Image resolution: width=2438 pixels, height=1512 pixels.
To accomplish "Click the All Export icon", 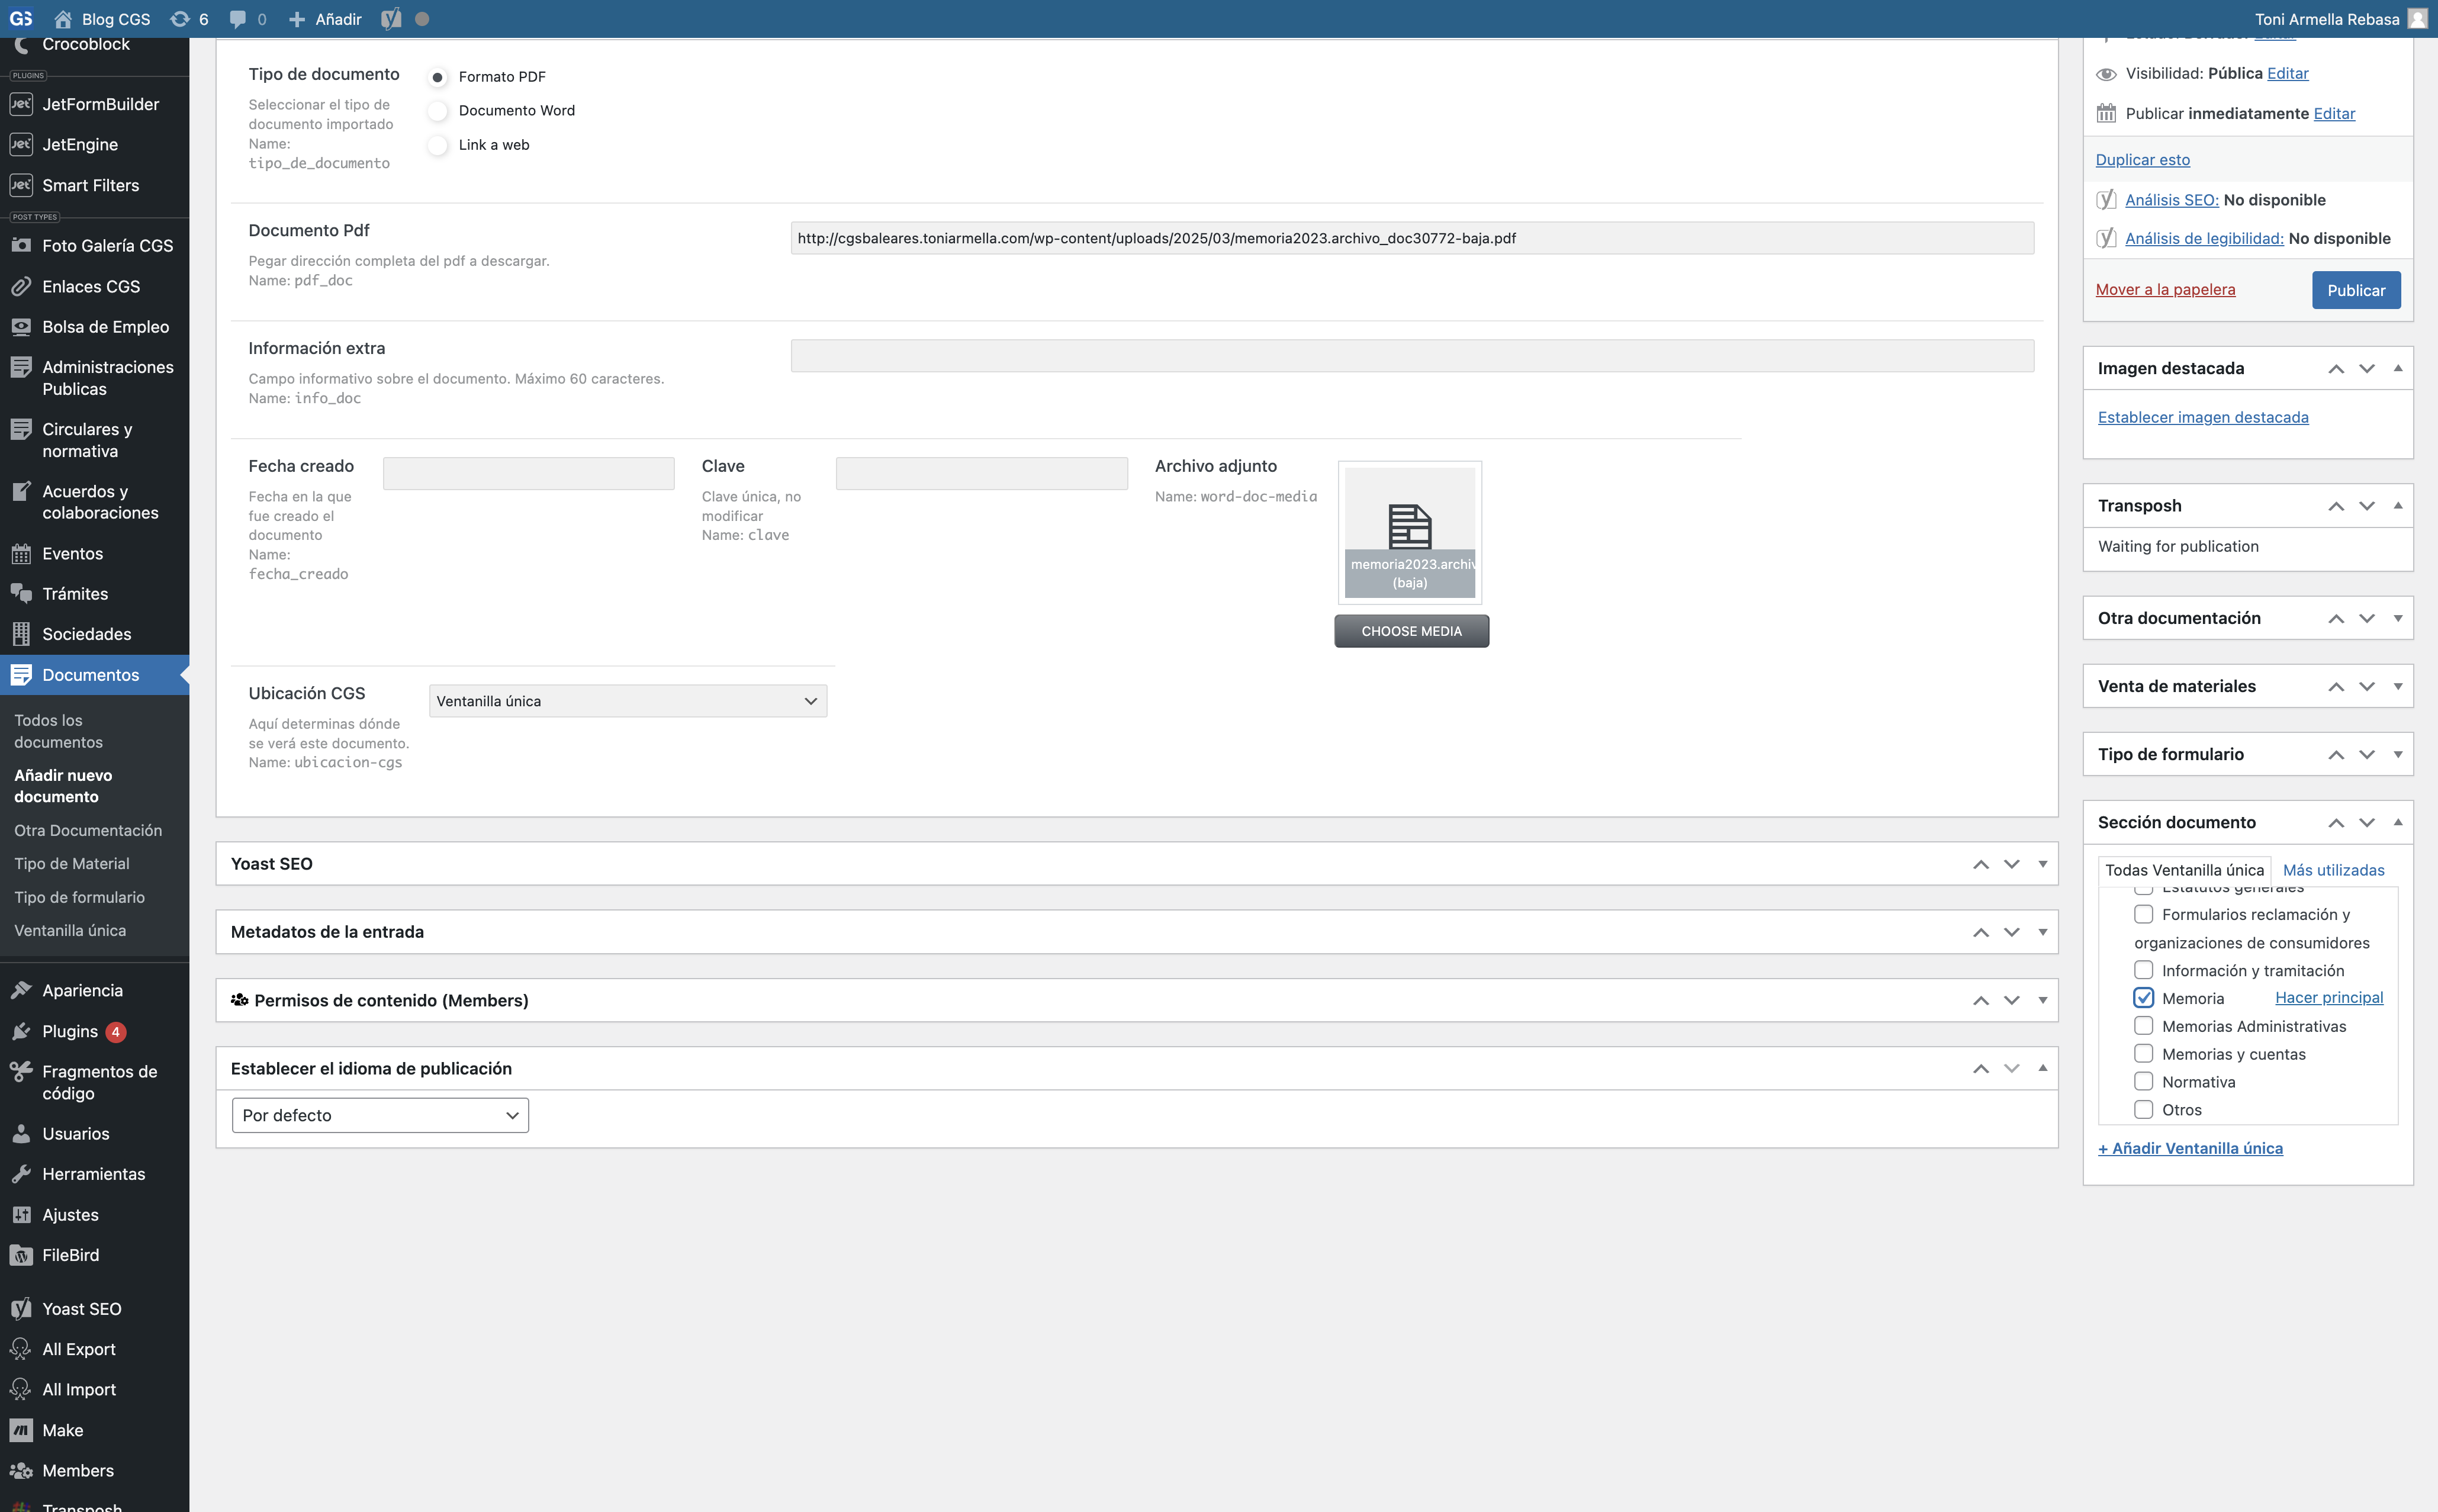I will click(x=21, y=1349).
